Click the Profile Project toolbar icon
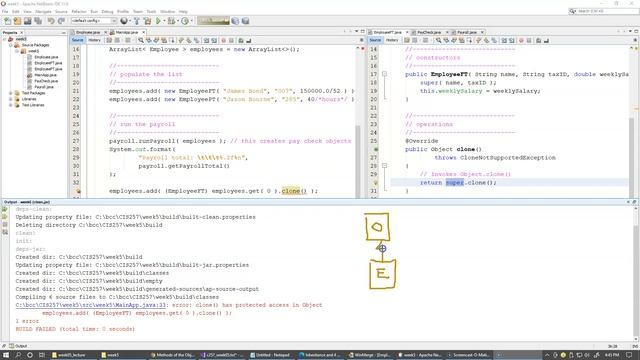 [x=185, y=21]
